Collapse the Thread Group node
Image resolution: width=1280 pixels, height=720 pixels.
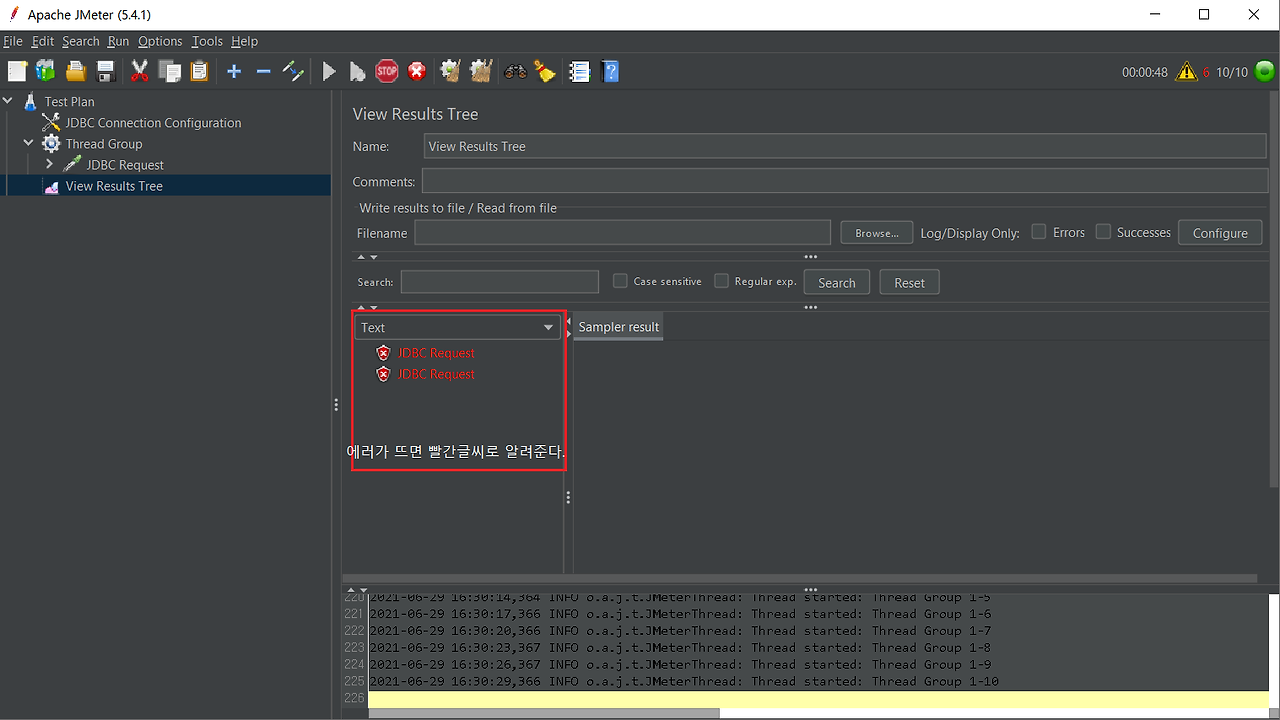[29, 143]
